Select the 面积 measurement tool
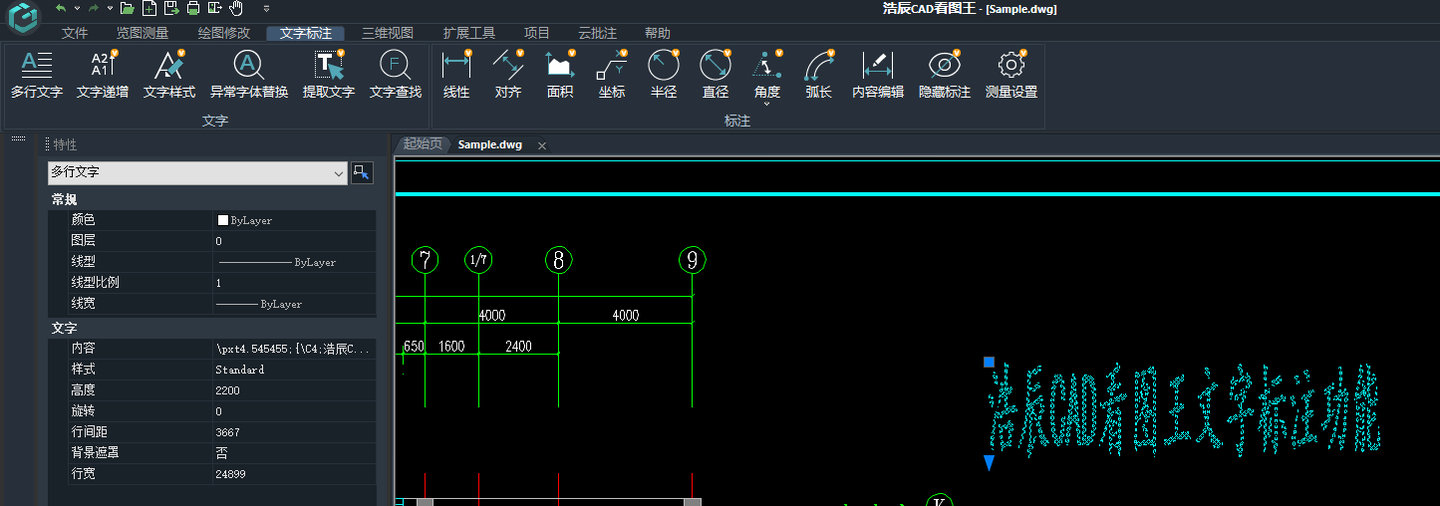Screen dimensions: 1440x506 pyautogui.click(x=560, y=75)
